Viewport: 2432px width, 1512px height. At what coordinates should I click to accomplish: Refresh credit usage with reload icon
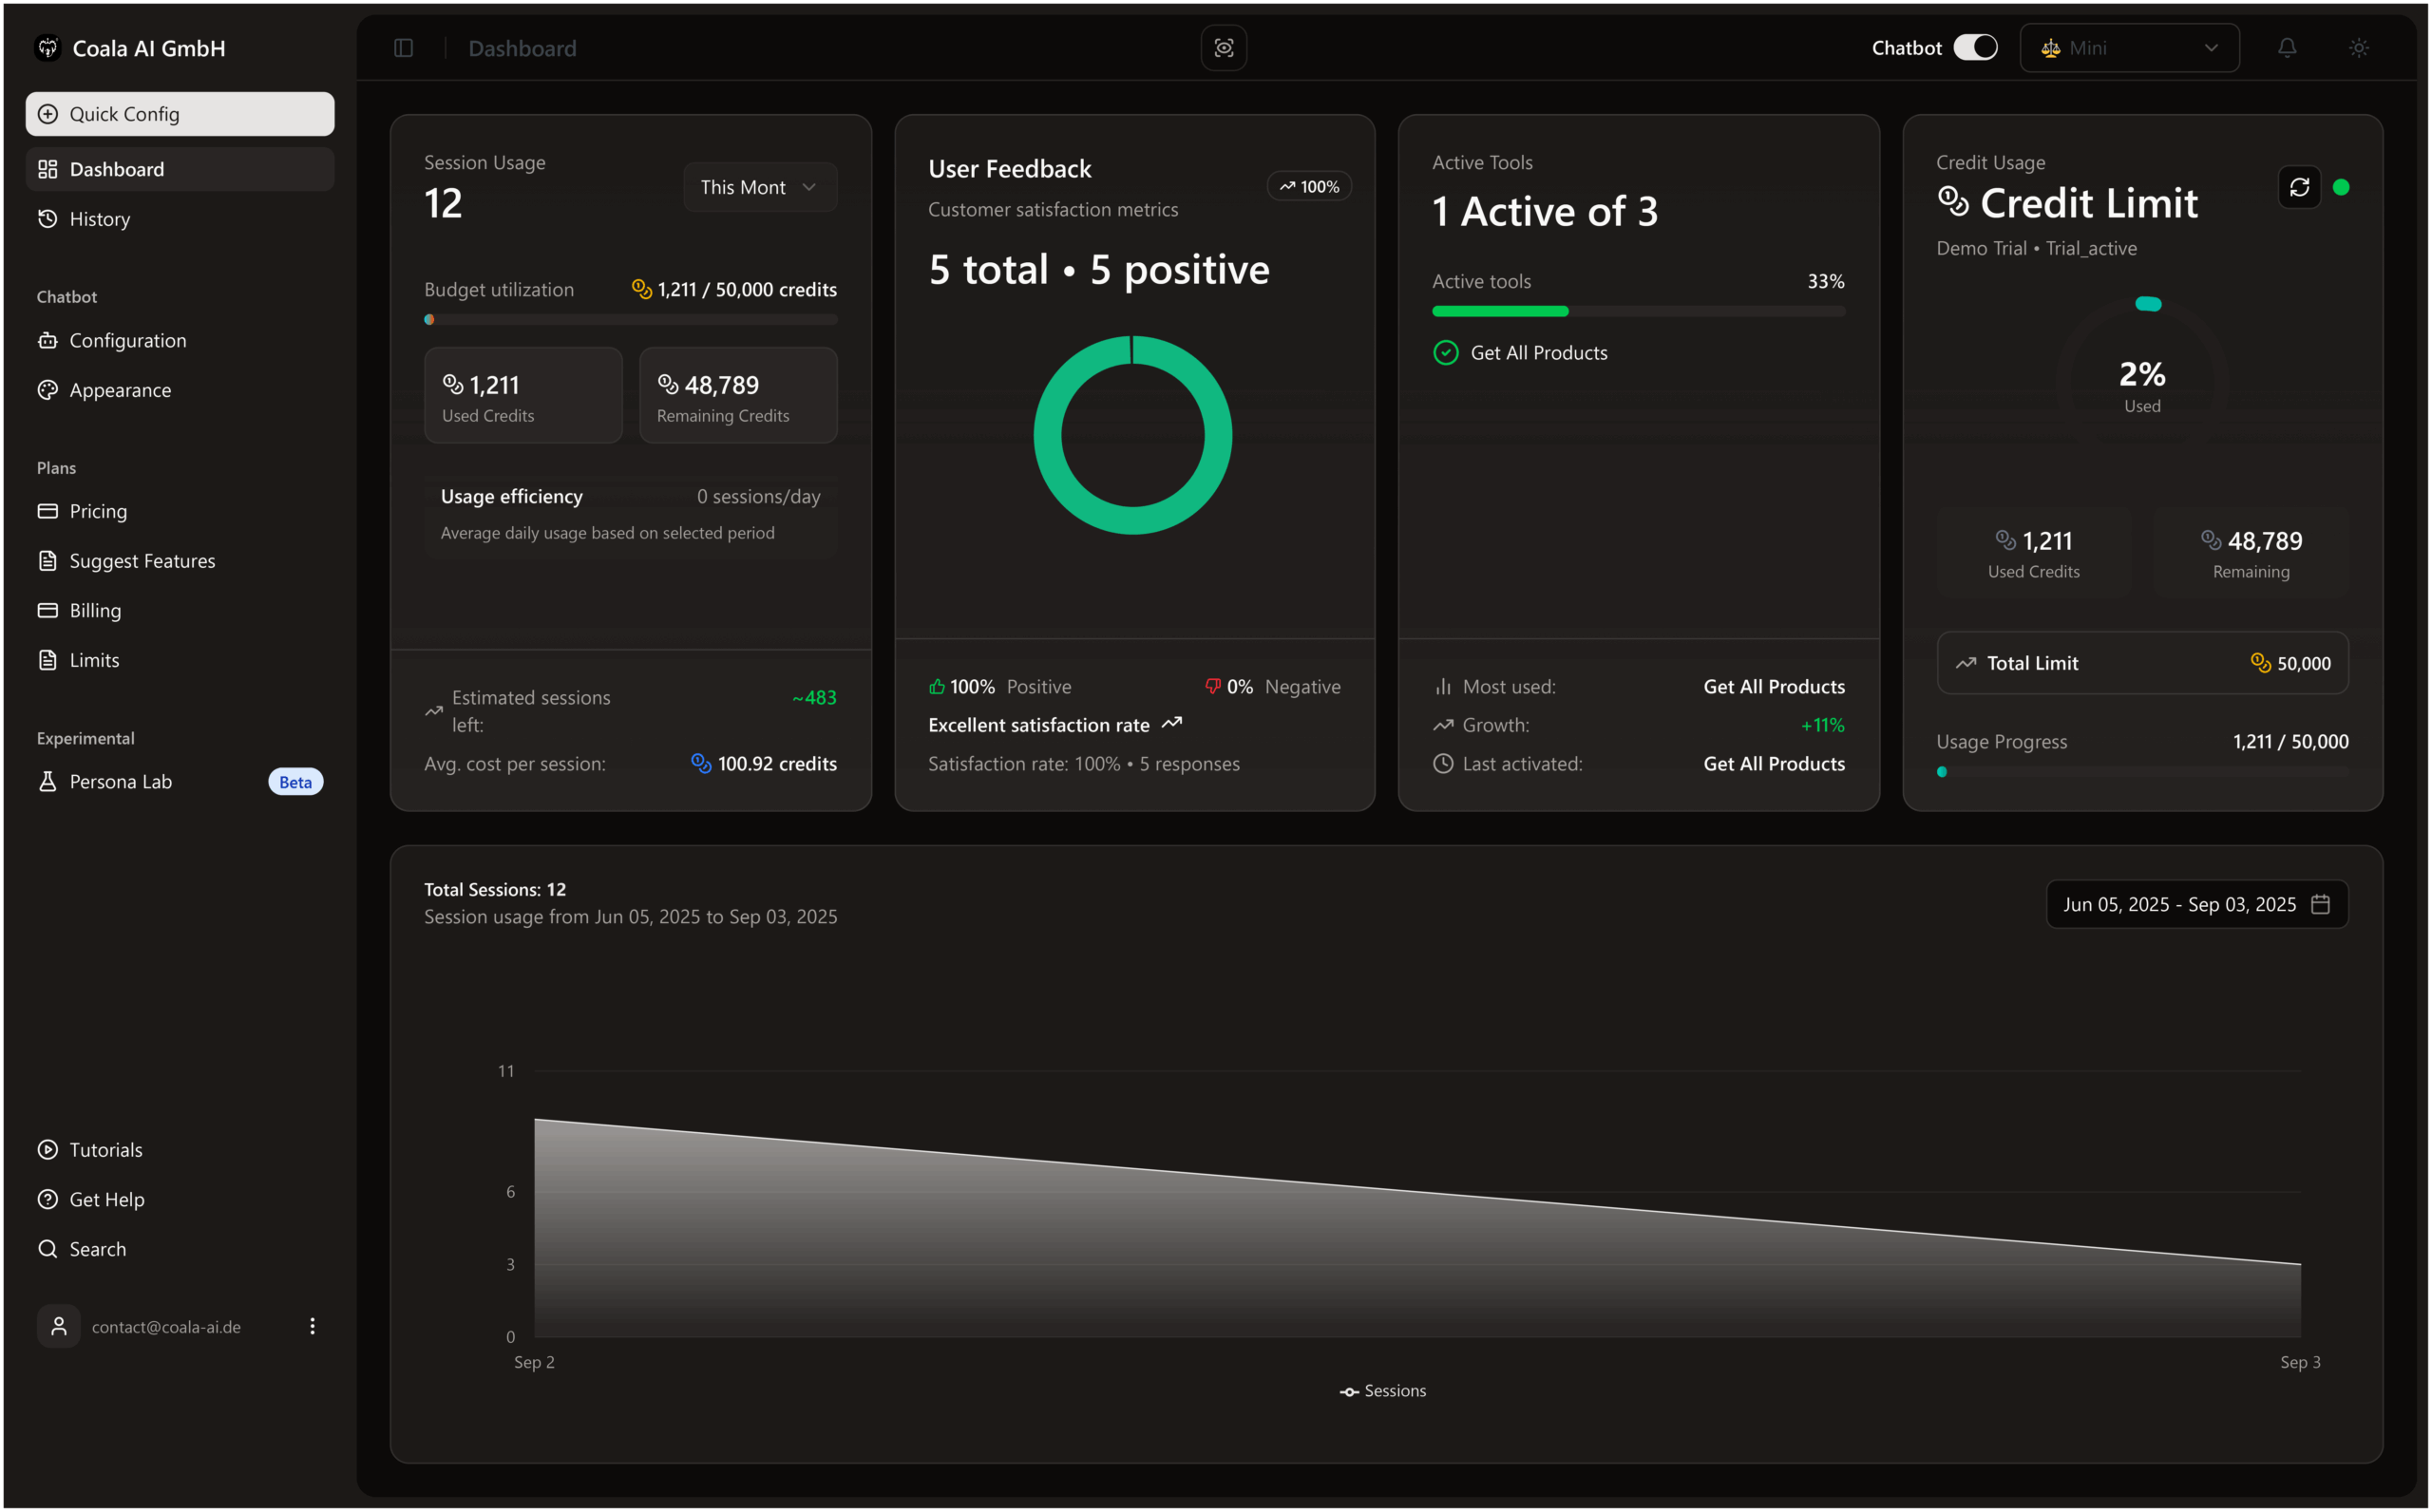(x=2298, y=187)
